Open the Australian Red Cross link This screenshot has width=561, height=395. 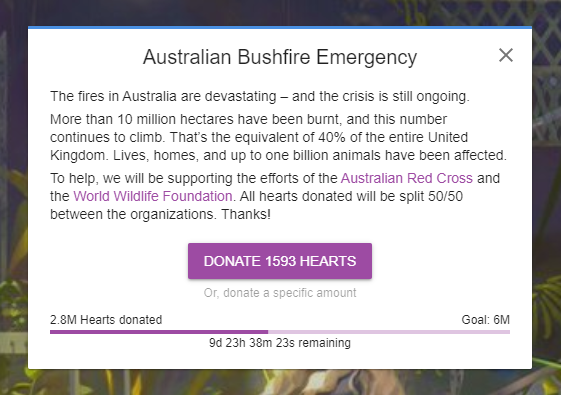tap(406, 178)
